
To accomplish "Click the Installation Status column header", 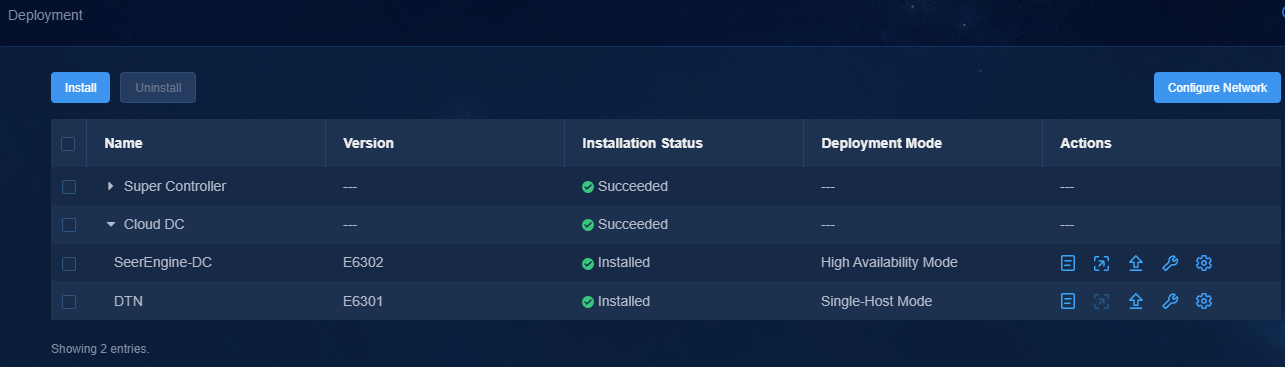I will (642, 143).
